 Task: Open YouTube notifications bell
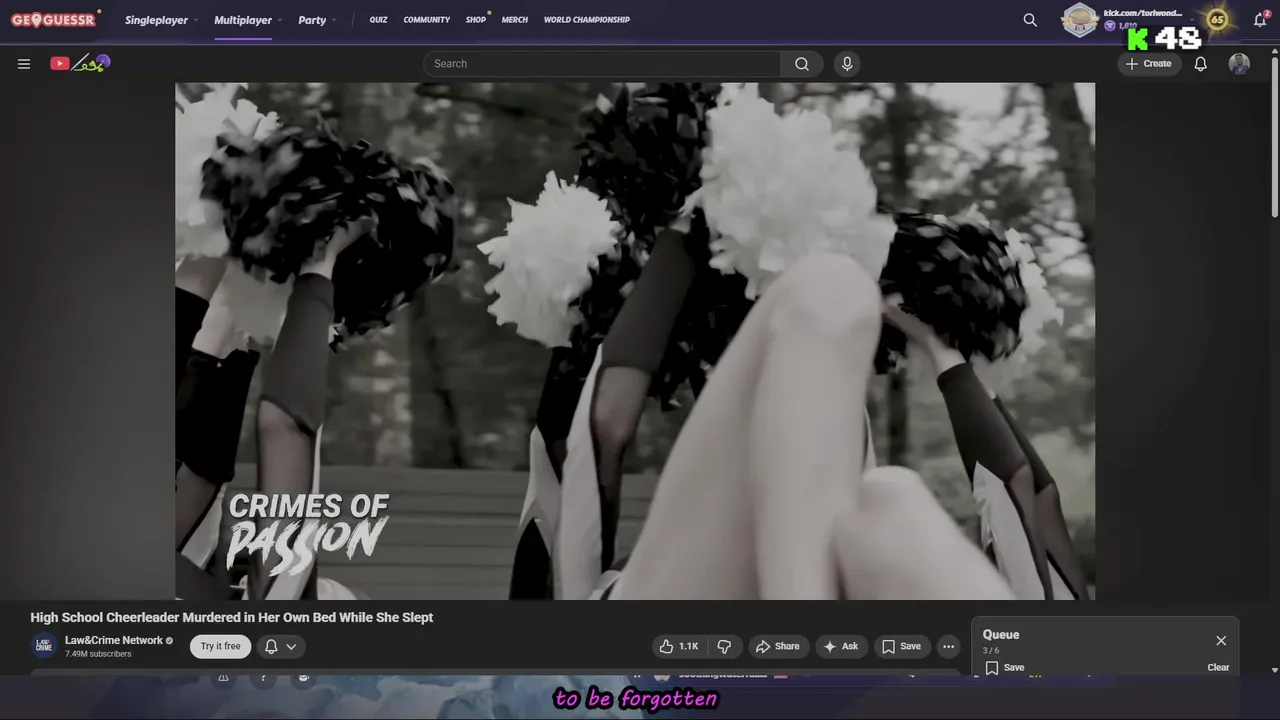pos(1201,63)
